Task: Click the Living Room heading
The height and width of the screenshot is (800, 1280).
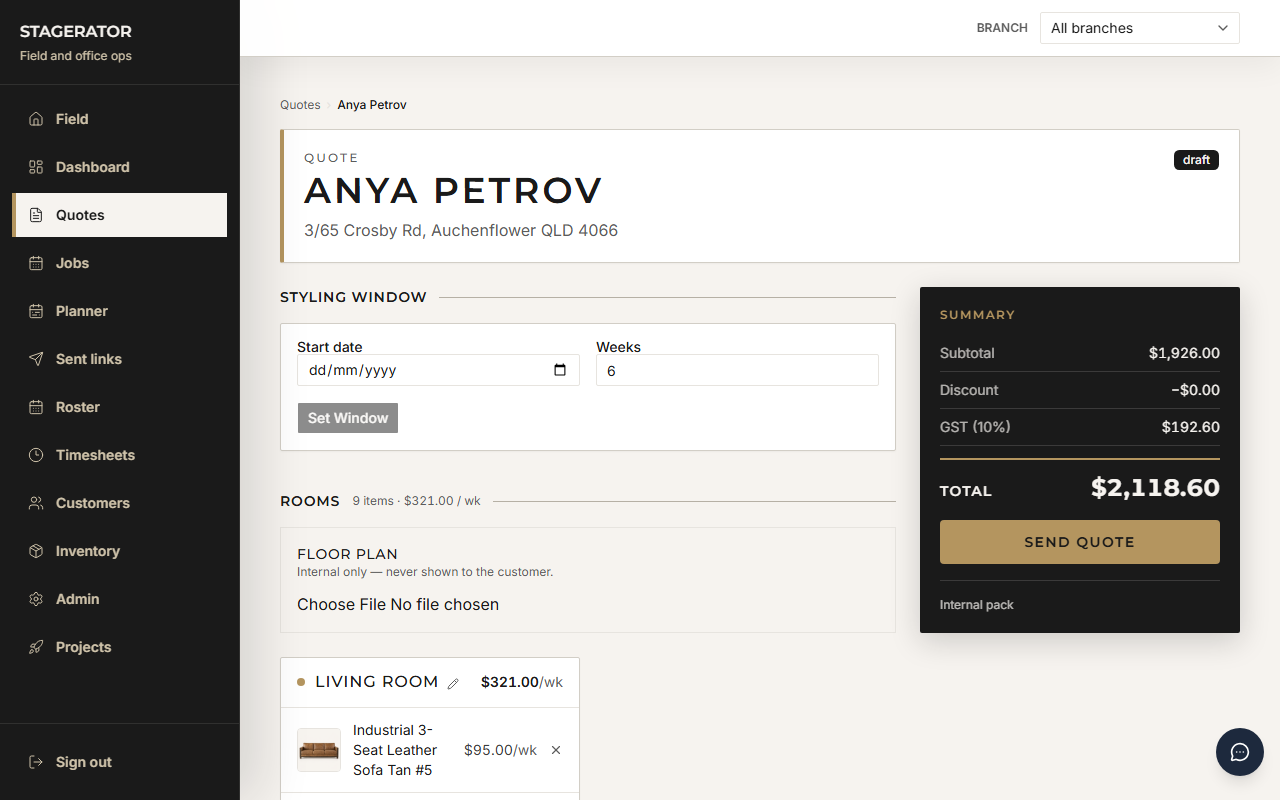Action: pyautogui.click(x=377, y=682)
